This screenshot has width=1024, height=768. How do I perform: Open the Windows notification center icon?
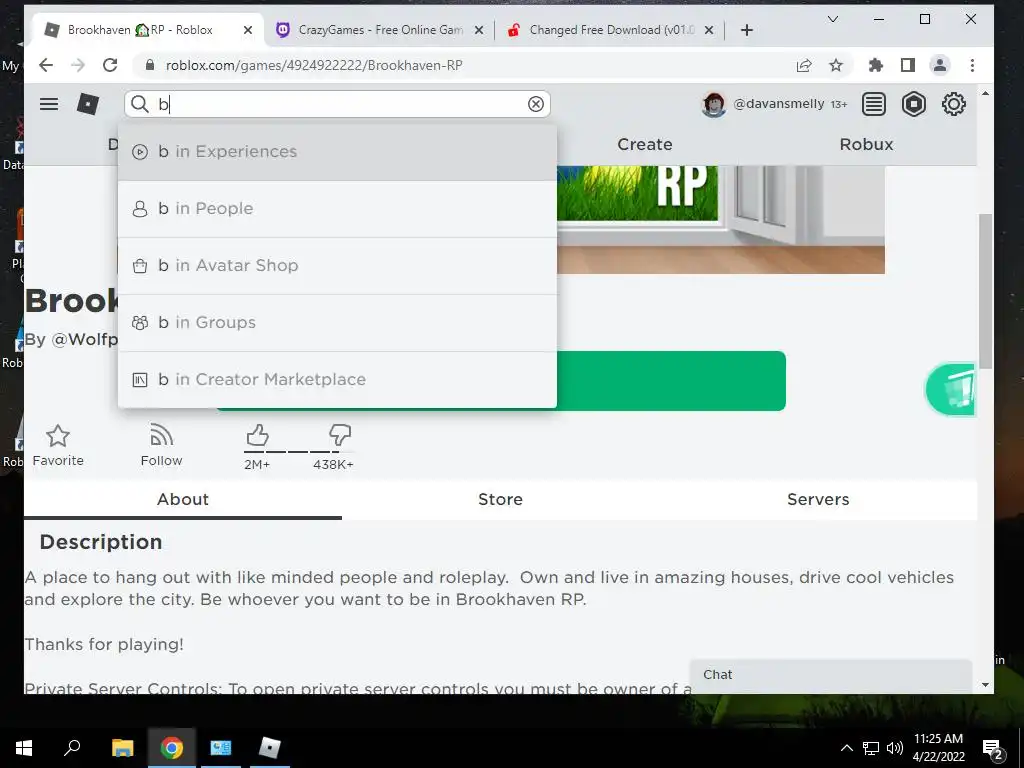(x=993, y=749)
